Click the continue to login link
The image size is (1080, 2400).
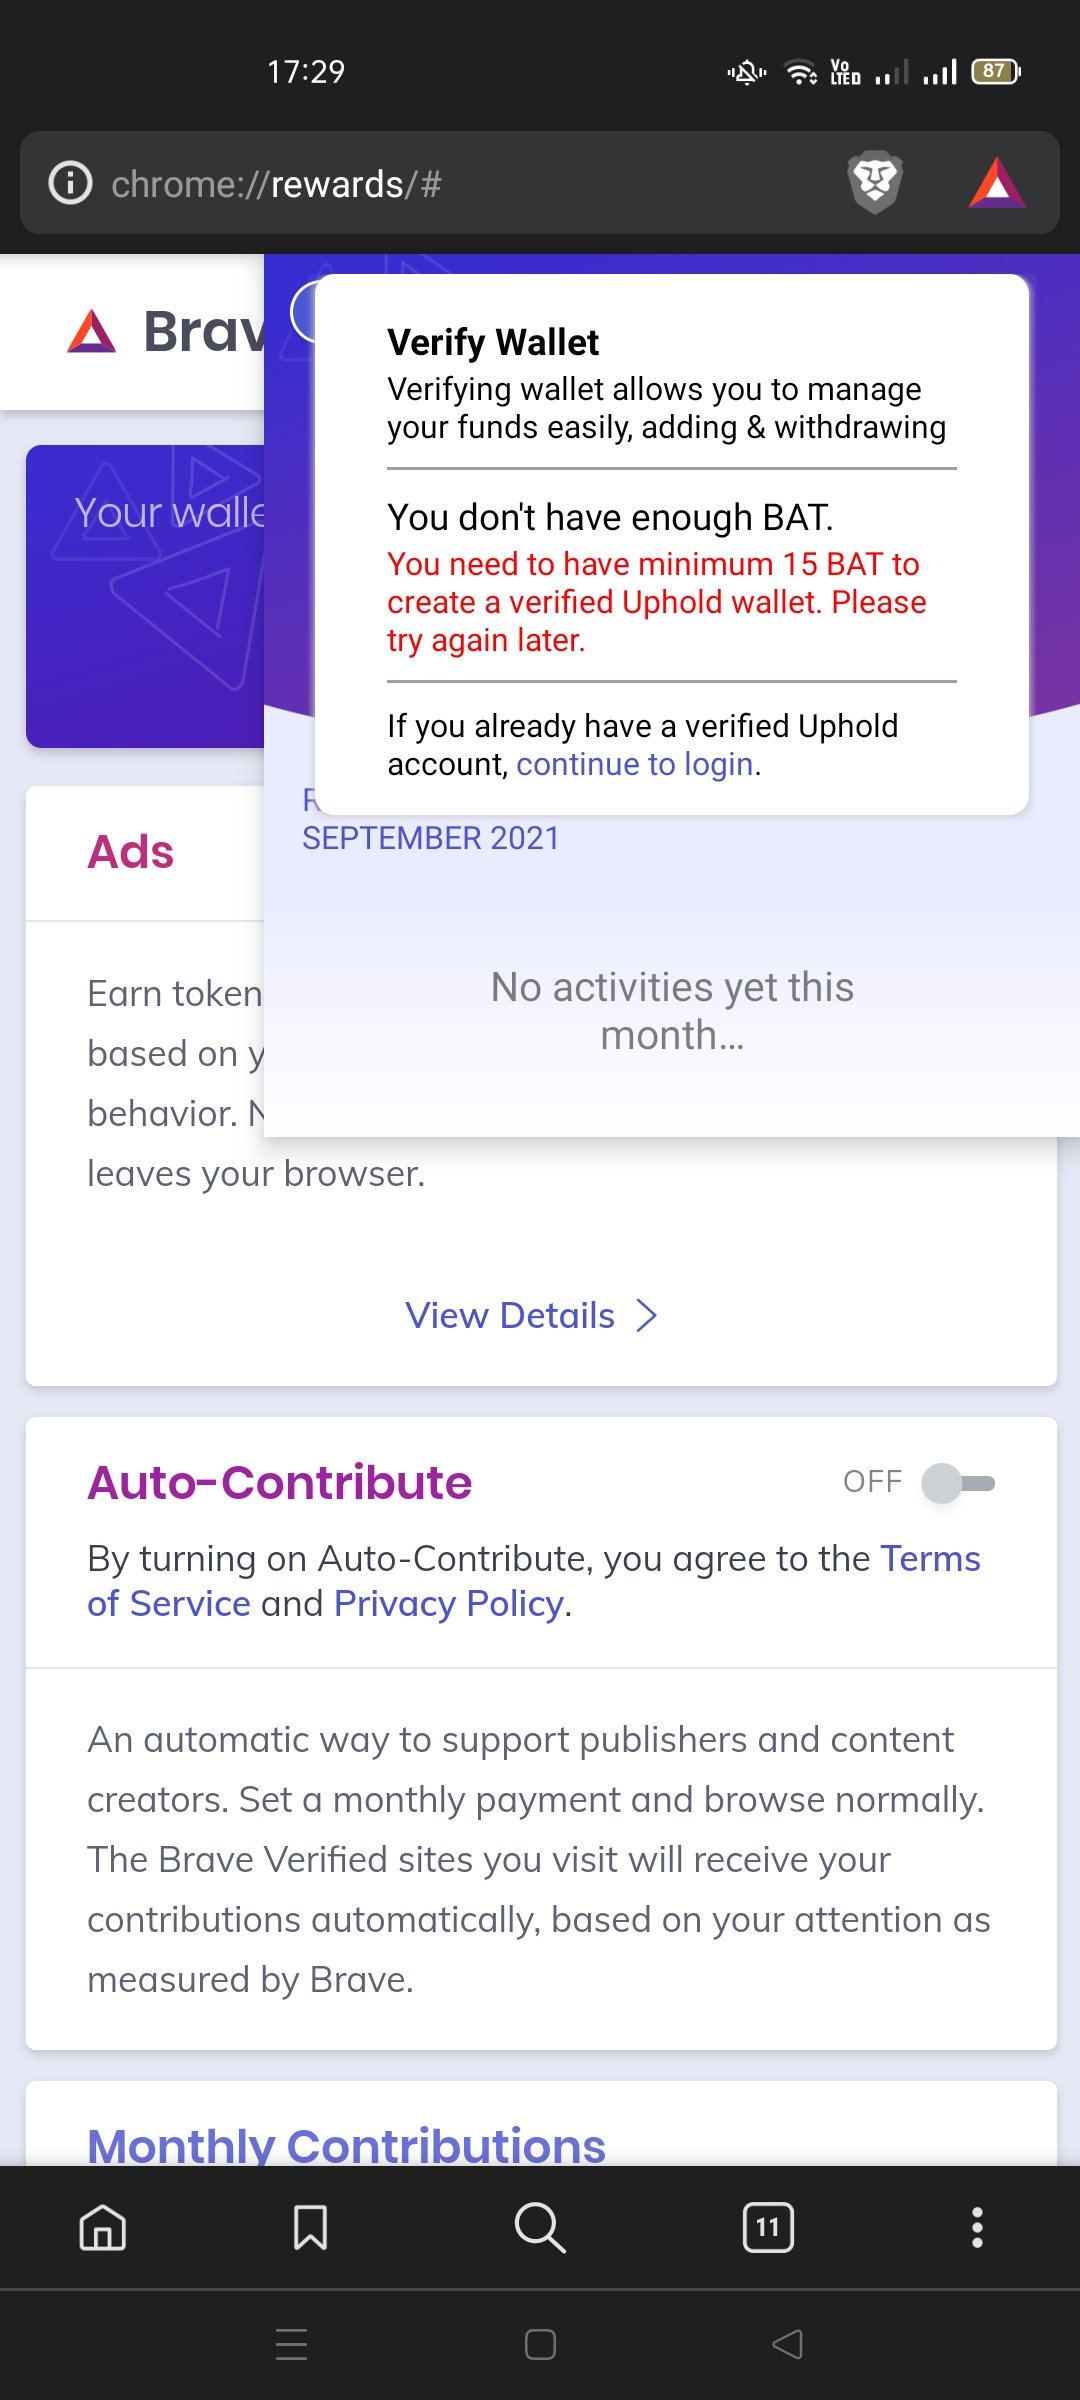(x=635, y=764)
